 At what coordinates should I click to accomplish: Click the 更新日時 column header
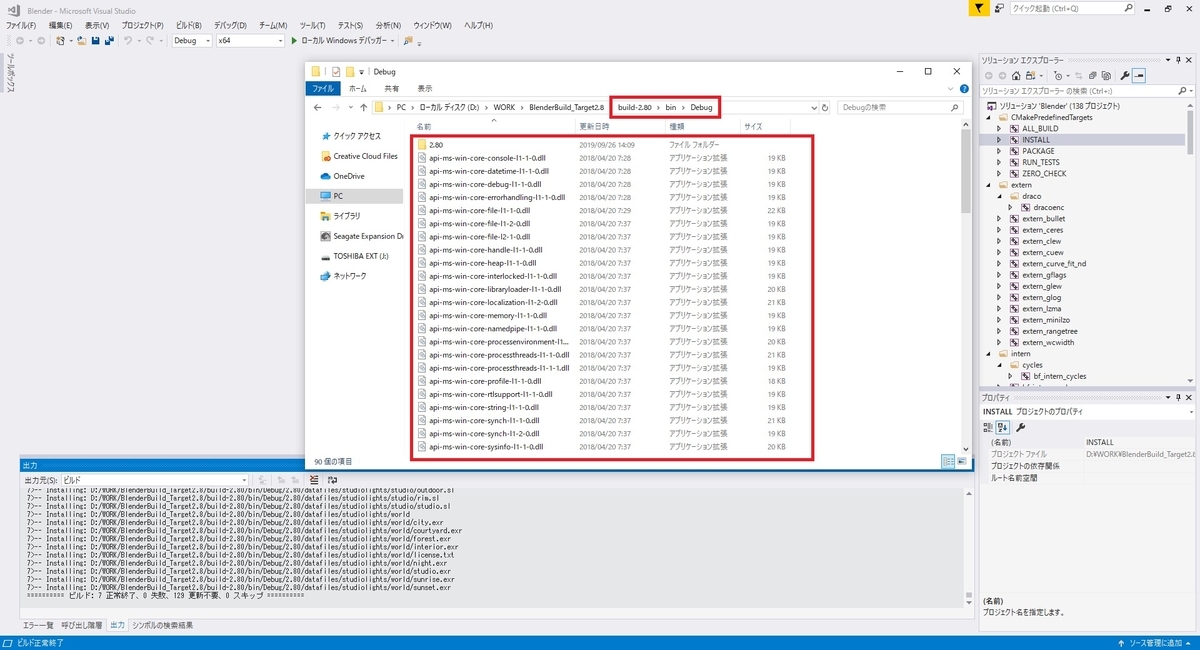pos(594,127)
